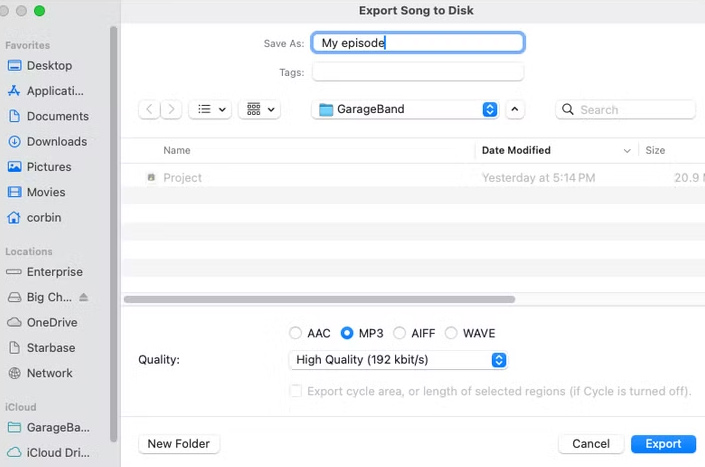Click the Project file icon
The width and height of the screenshot is (705, 467).
[x=152, y=178]
